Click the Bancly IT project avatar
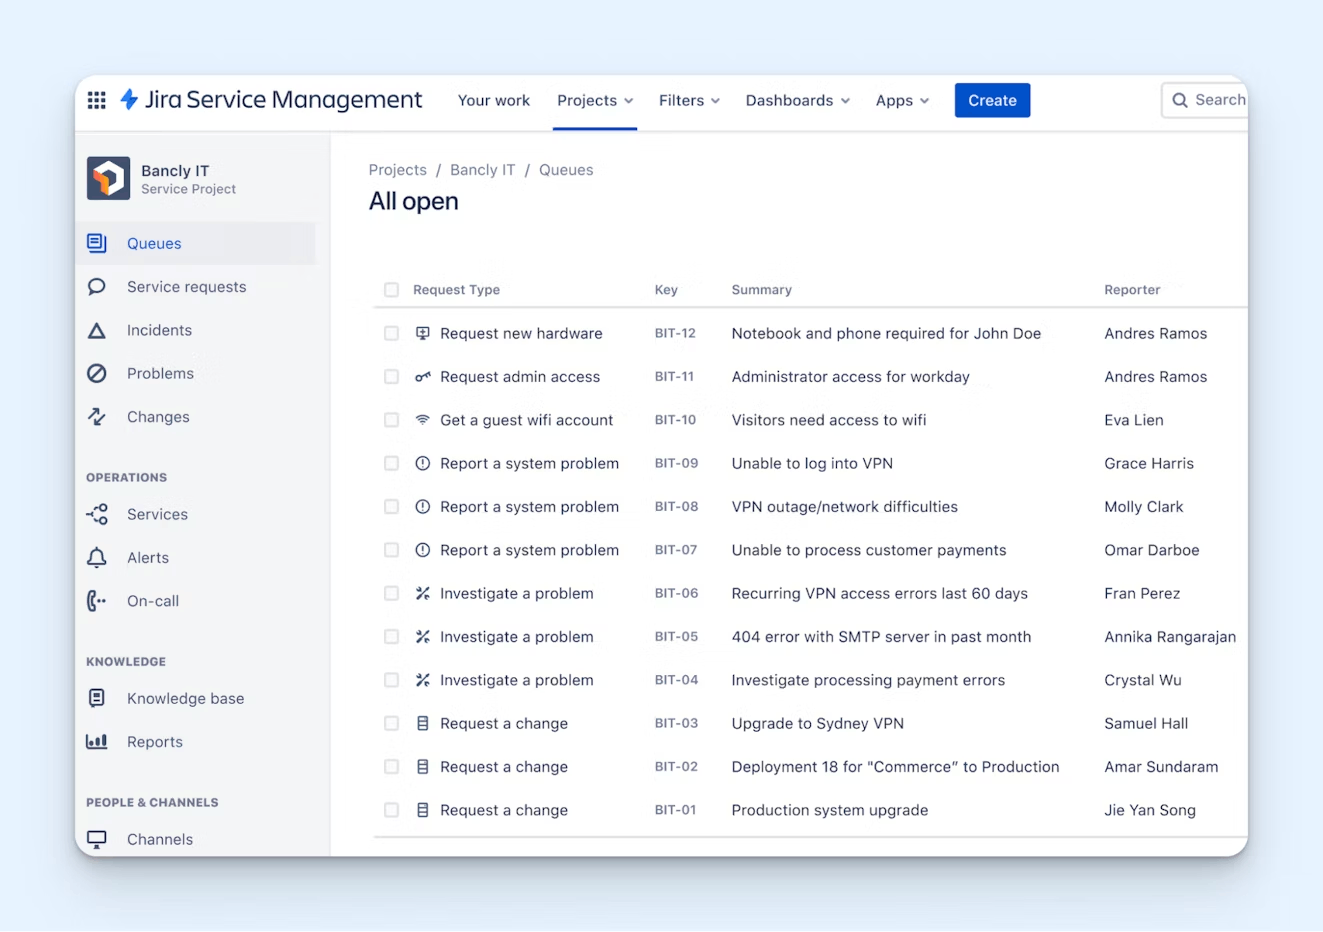Viewport: 1323px width, 932px height. [108, 179]
